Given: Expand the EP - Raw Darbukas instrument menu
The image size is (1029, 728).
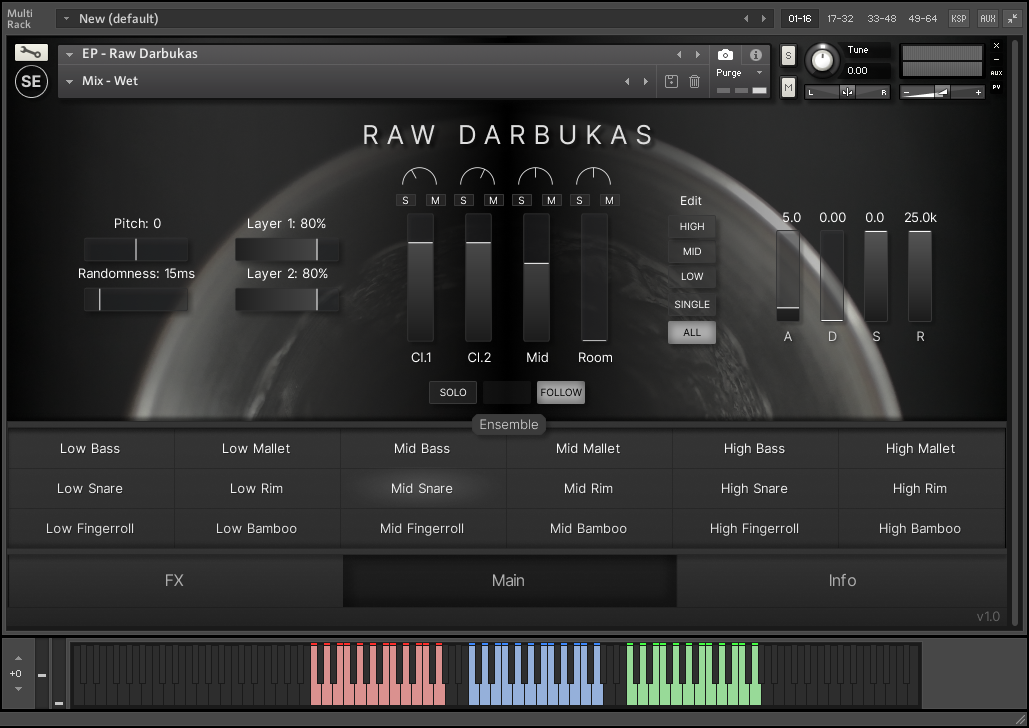Looking at the screenshot, I should click(x=71, y=54).
